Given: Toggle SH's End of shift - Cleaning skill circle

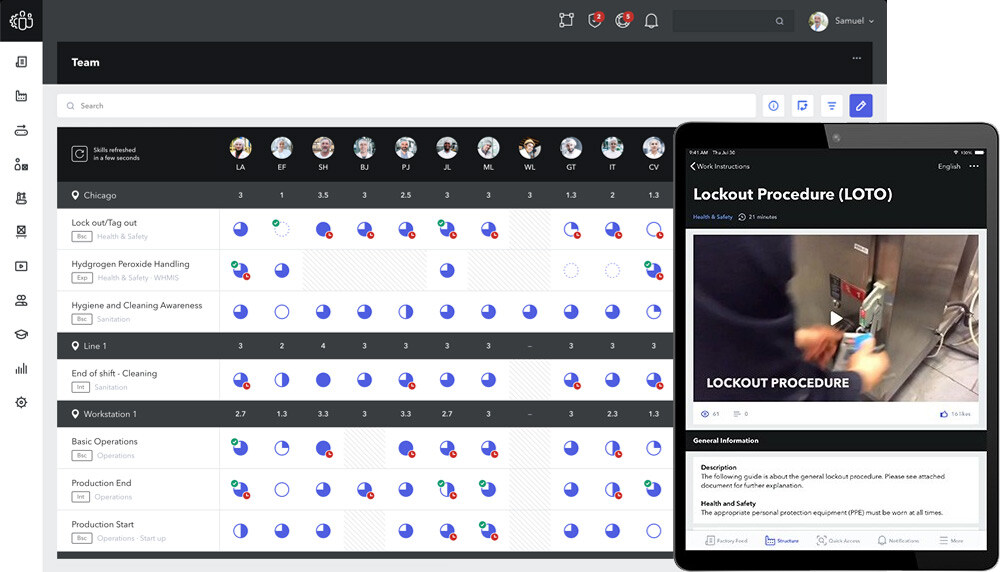Looking at the screenshot, I should (x=323, y=380).
